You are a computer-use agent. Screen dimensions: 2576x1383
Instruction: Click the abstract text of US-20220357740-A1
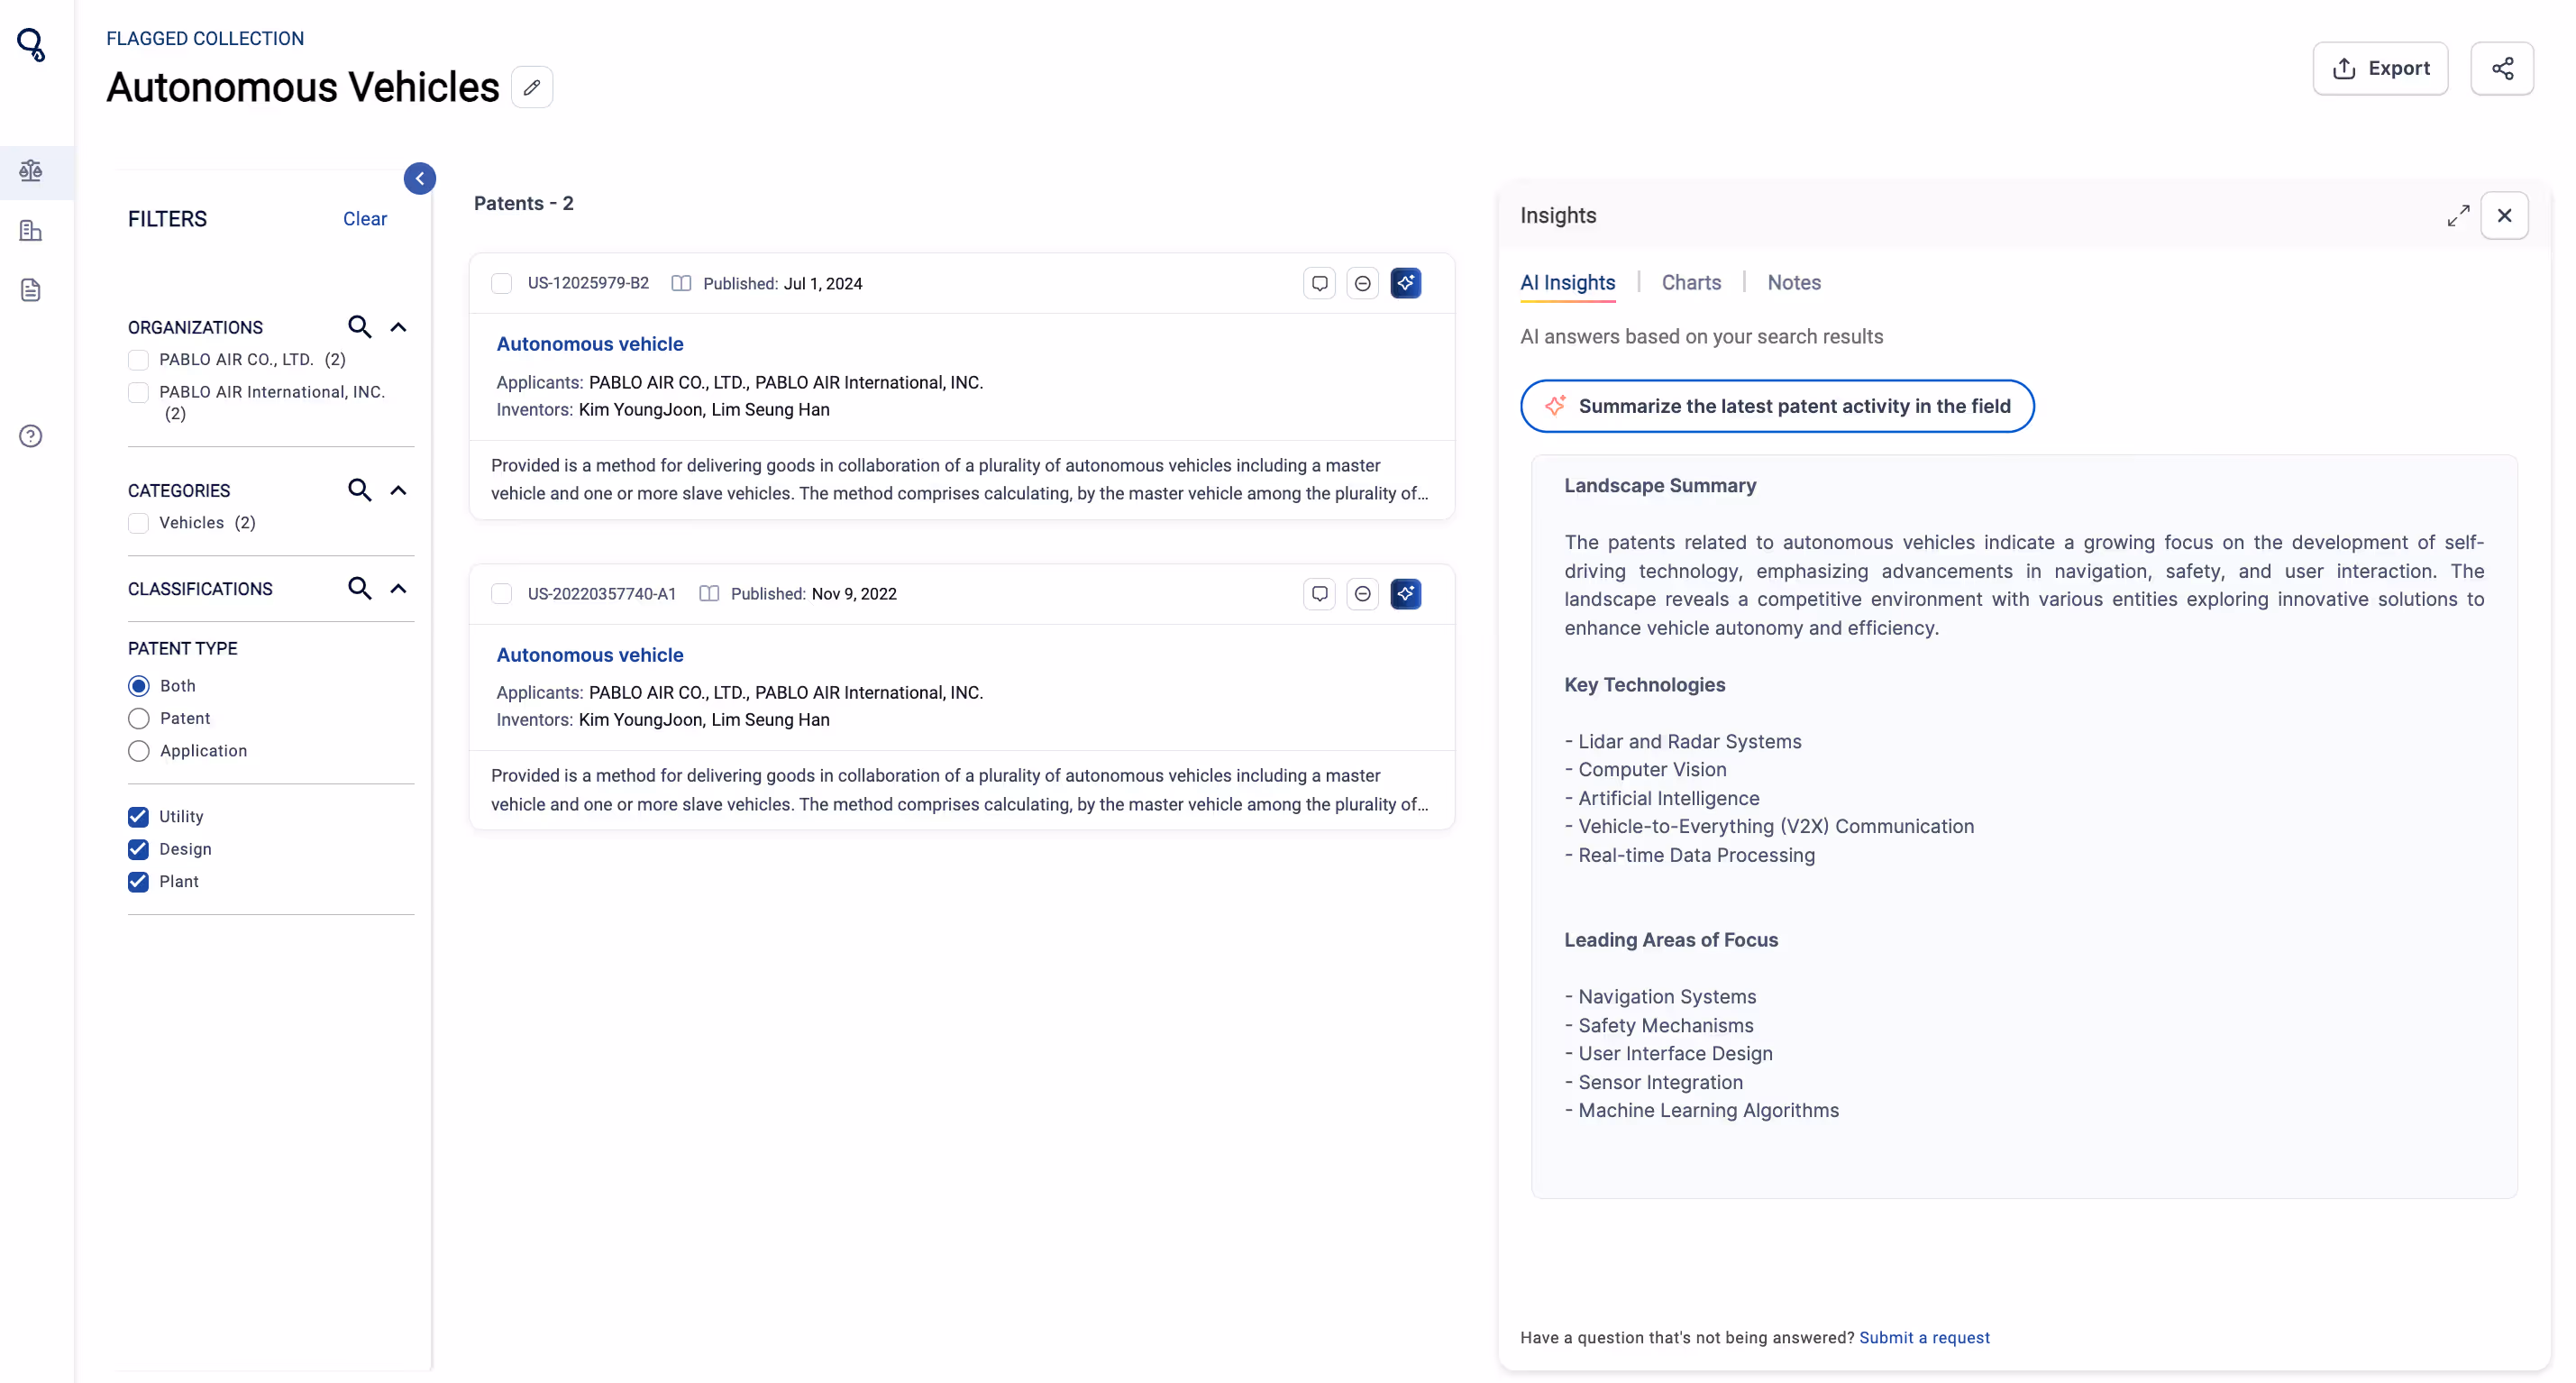[x=960, y=790]
